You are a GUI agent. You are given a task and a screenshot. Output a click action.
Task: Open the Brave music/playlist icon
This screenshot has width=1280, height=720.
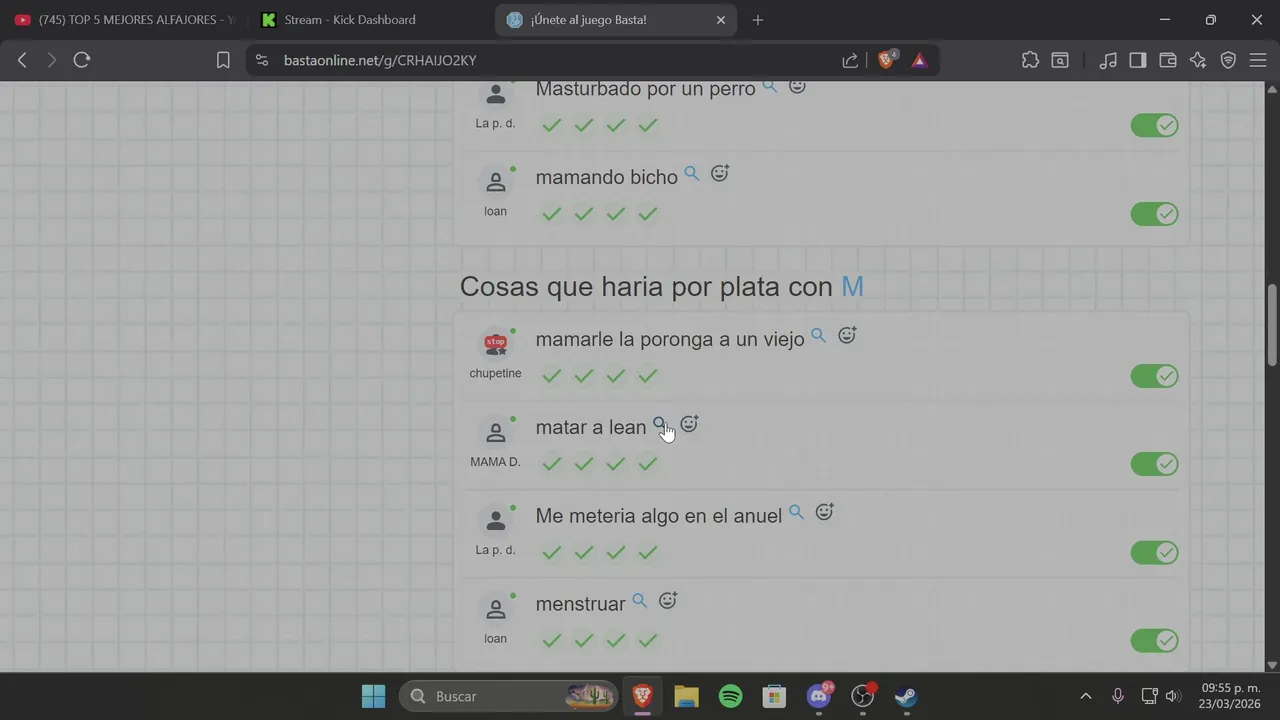coord(1108,60)
